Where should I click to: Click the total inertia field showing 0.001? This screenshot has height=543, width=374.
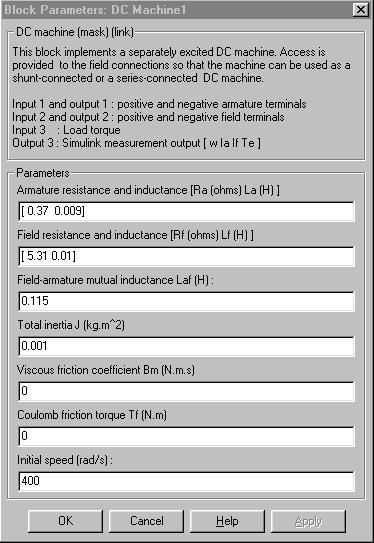pyautogui.click(x=186, y=346)
